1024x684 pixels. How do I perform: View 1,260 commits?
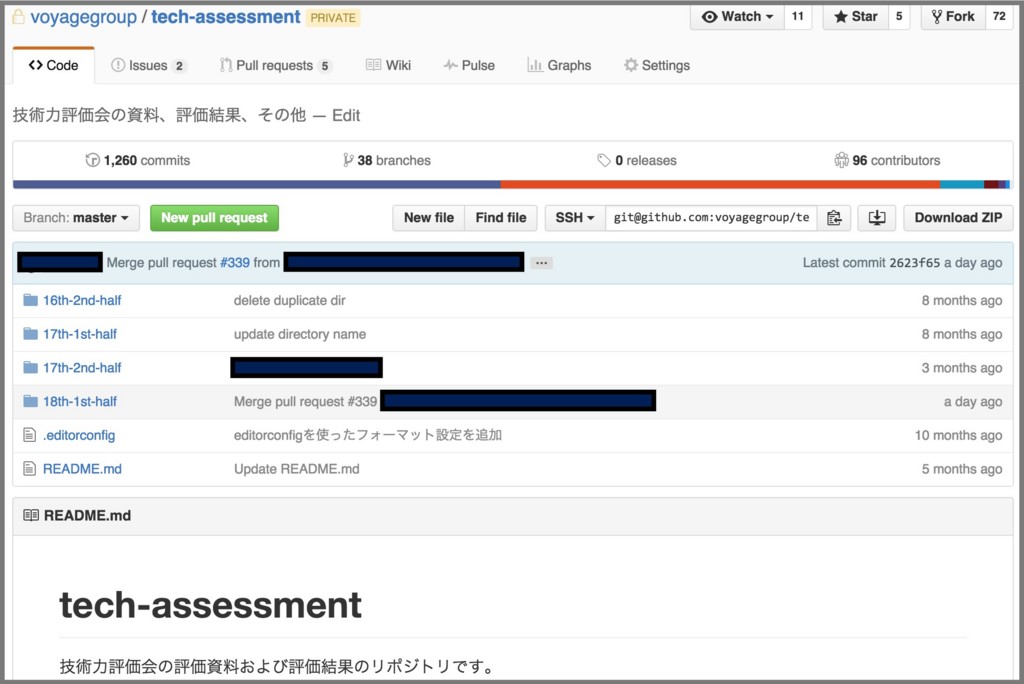[138, 161]
